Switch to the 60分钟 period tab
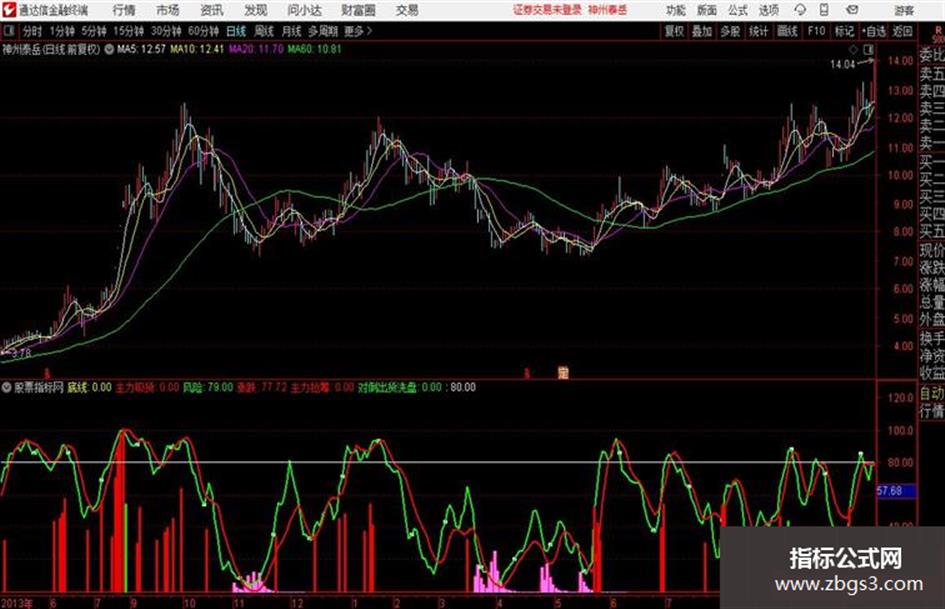The height and width of the screenshot is (609, 945). point(203,31)
